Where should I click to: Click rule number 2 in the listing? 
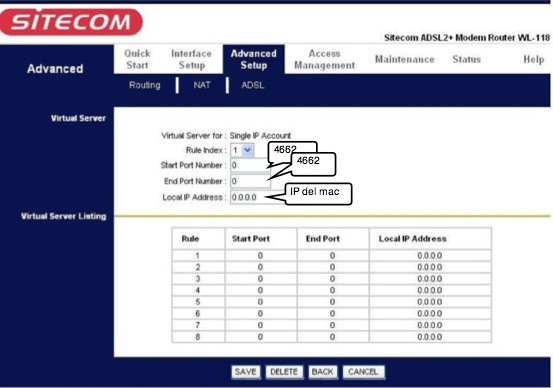[198, 267]
